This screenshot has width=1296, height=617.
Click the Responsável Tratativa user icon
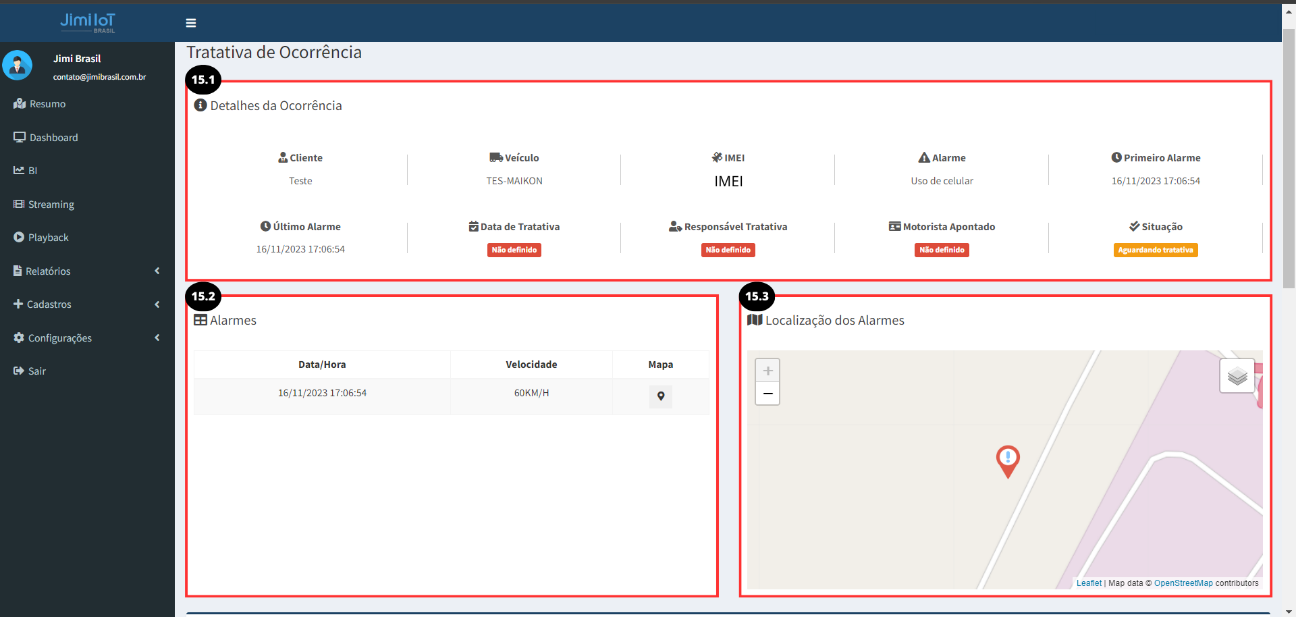pos(675,227)
